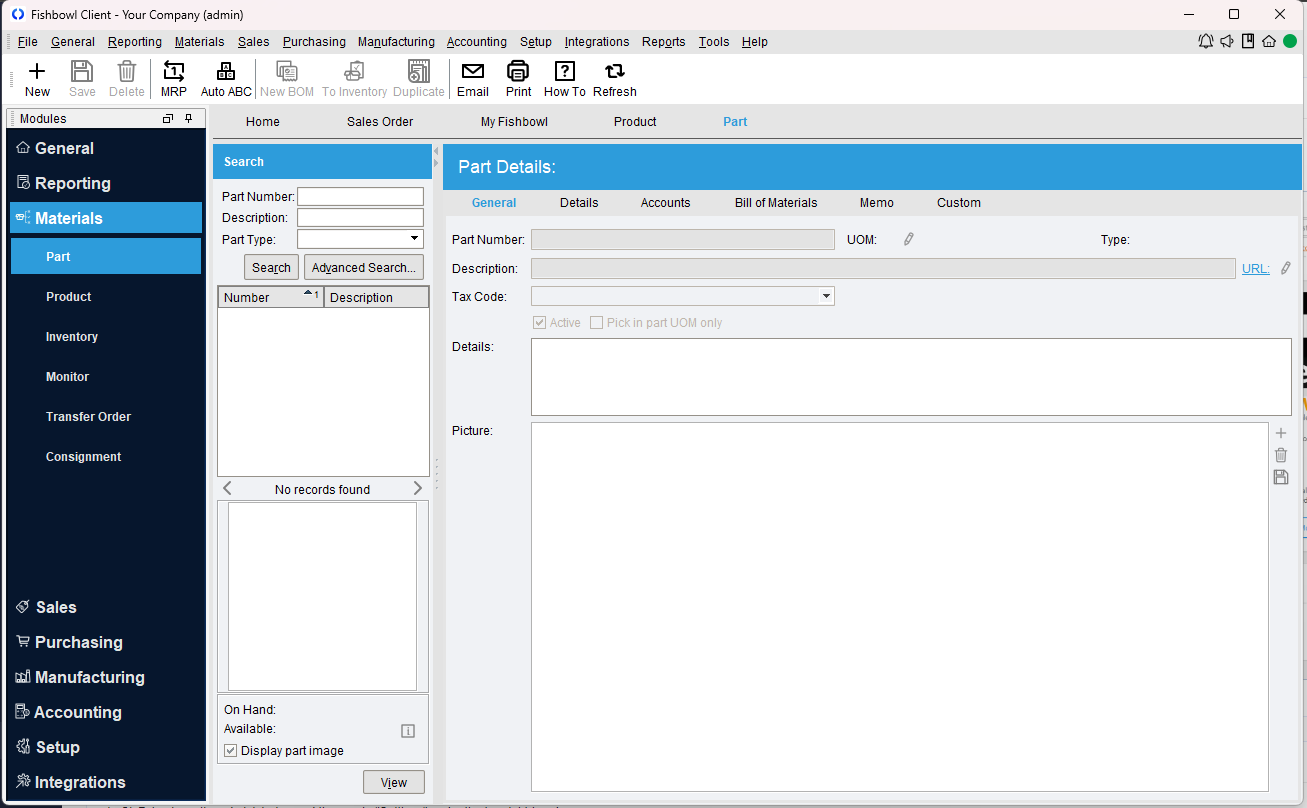Click the inventory info icon near Available
Viewport: 1307px width, 808px height.
pos(408,731)
